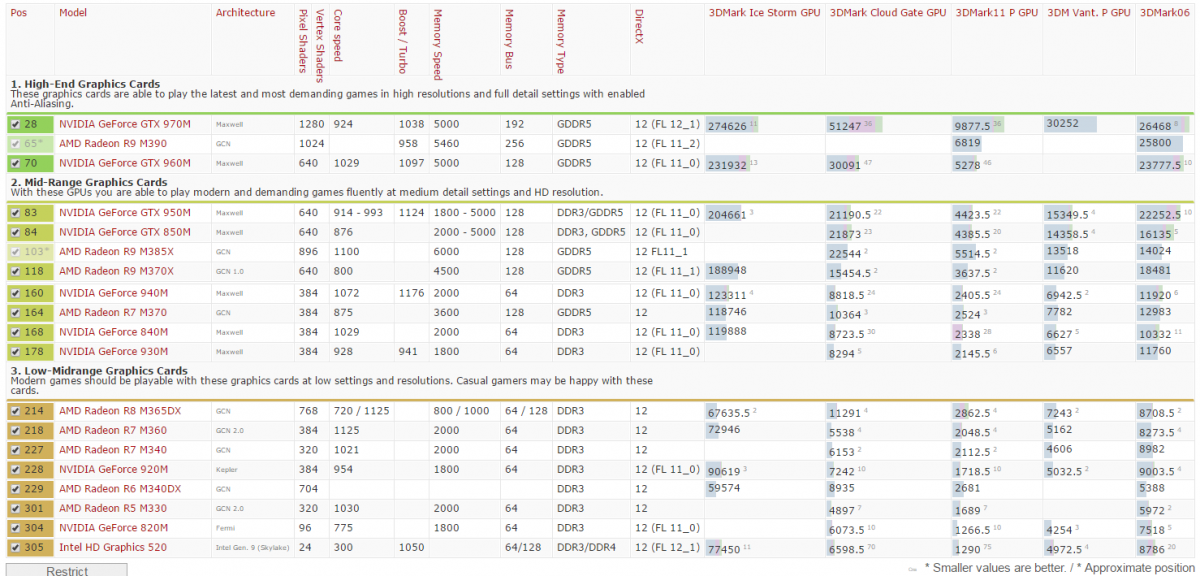Viewport: 1200px width, 576px height.
Task: Click '12 (FL 12_1)' DirectX cell of GTX 970M
Action: 665,125
